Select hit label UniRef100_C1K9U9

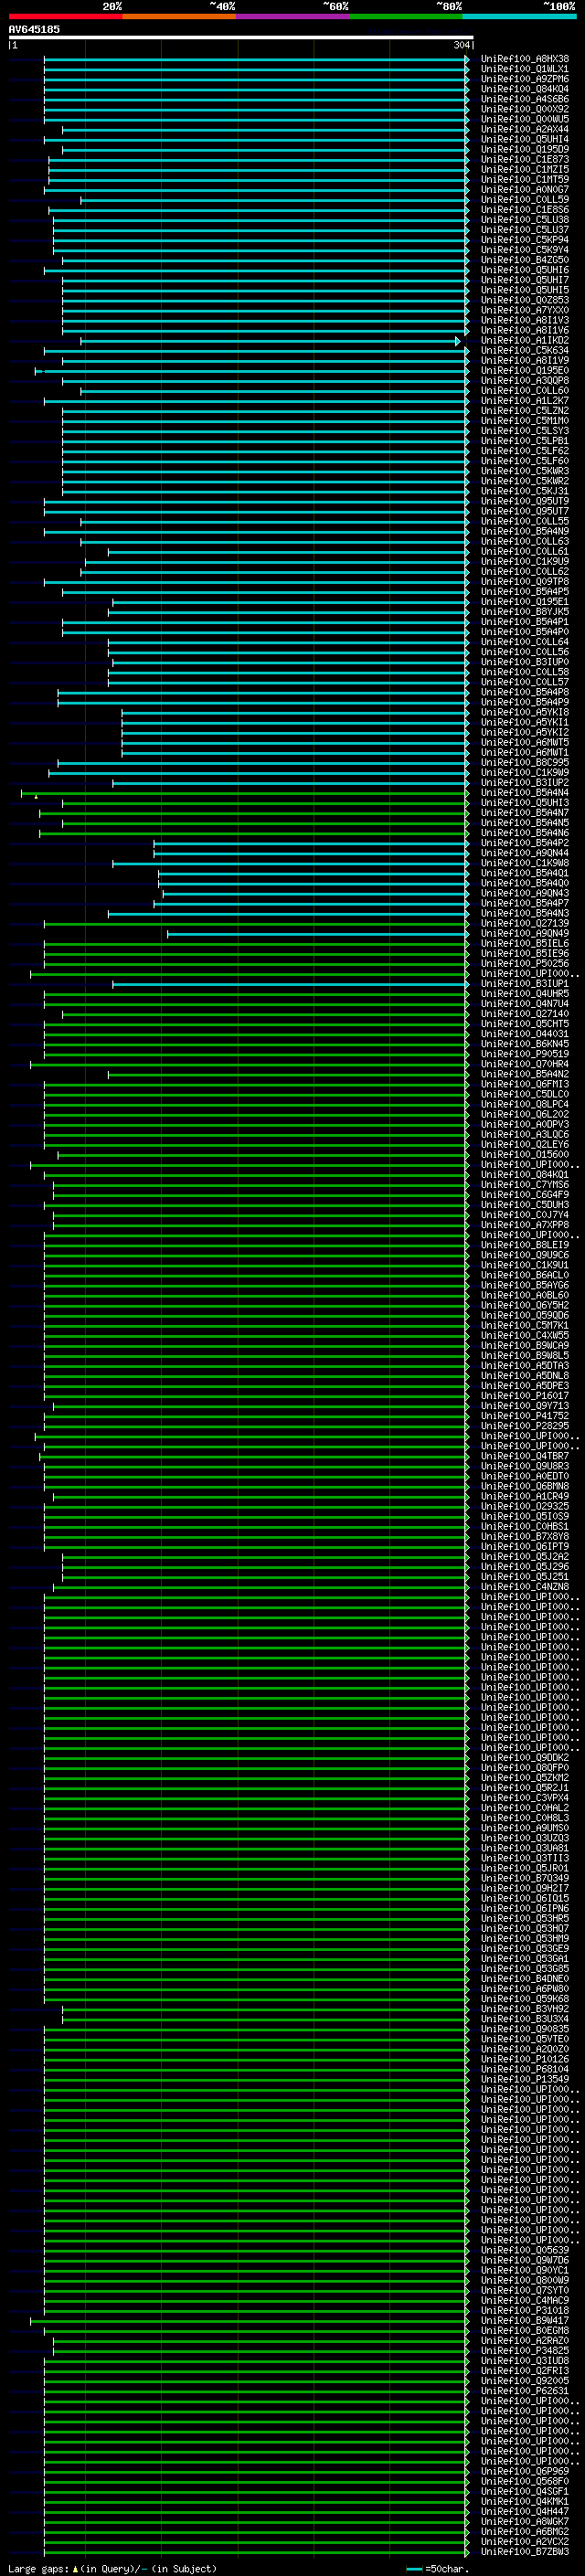point(525,562)
